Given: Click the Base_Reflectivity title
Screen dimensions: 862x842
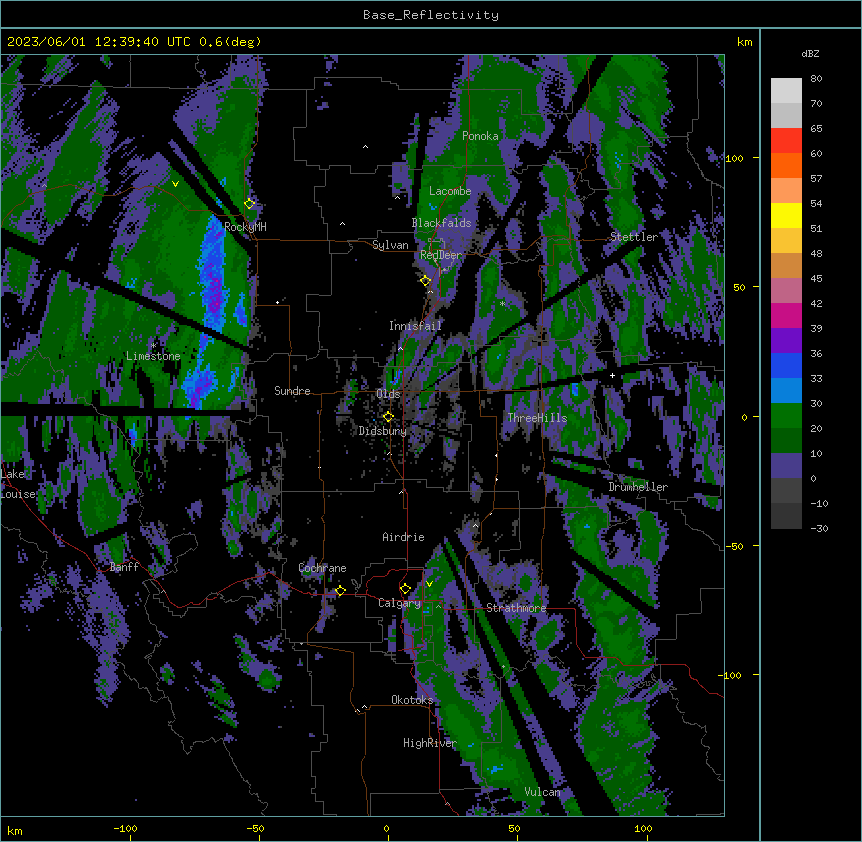Looking at the screenshot, I should [x=431, y=15].
